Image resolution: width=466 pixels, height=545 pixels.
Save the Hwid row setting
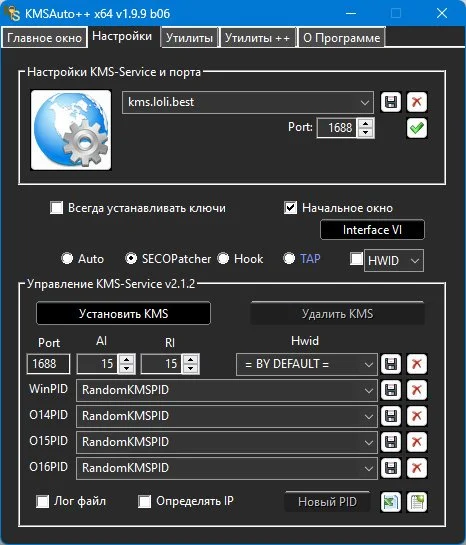(391, 364)
